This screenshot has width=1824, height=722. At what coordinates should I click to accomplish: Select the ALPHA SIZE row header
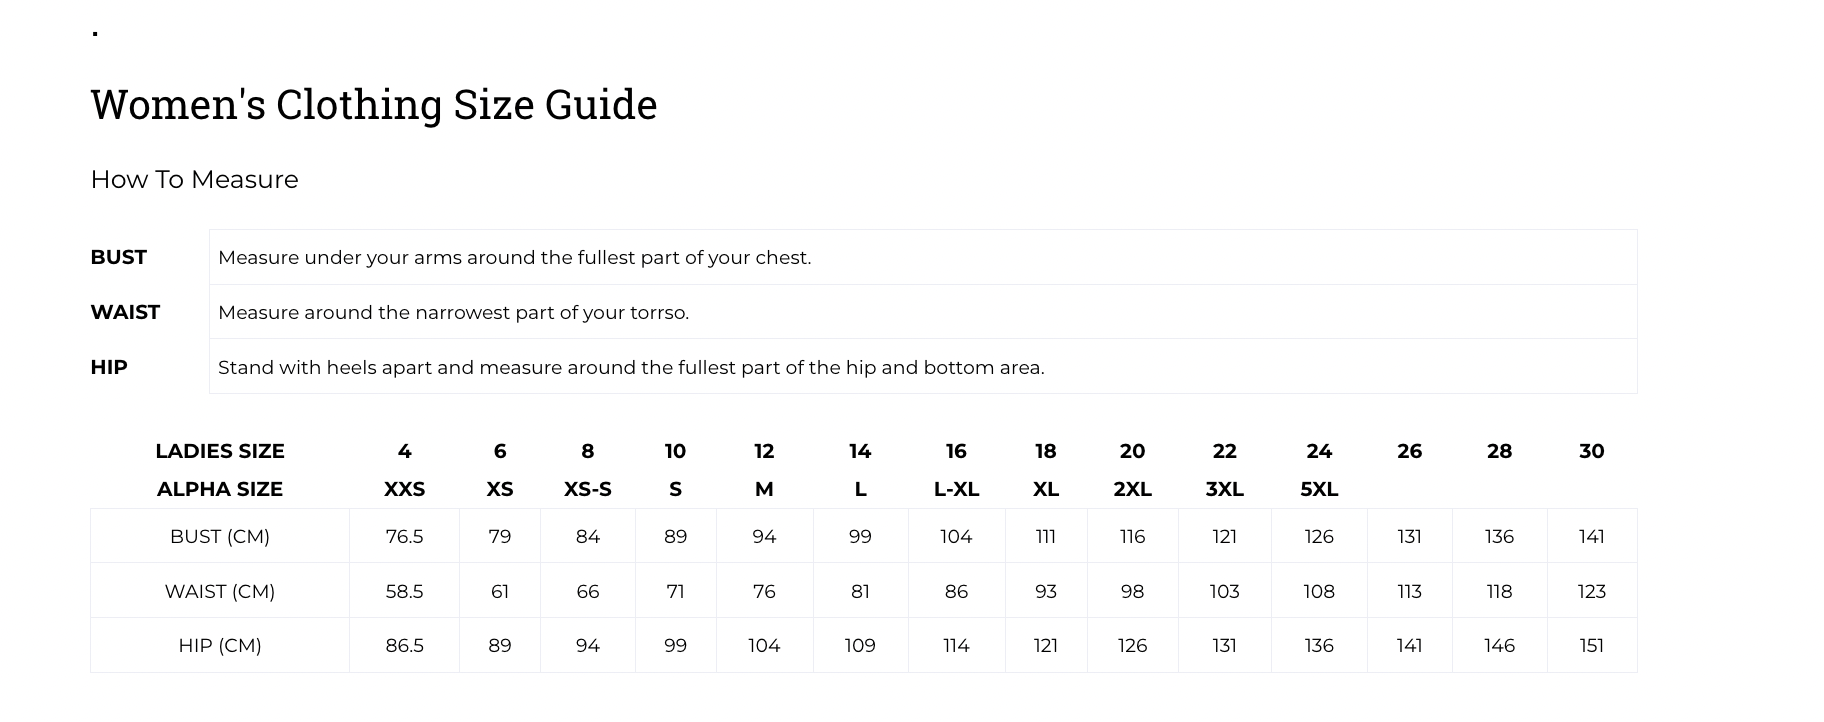tap(220, 490)
